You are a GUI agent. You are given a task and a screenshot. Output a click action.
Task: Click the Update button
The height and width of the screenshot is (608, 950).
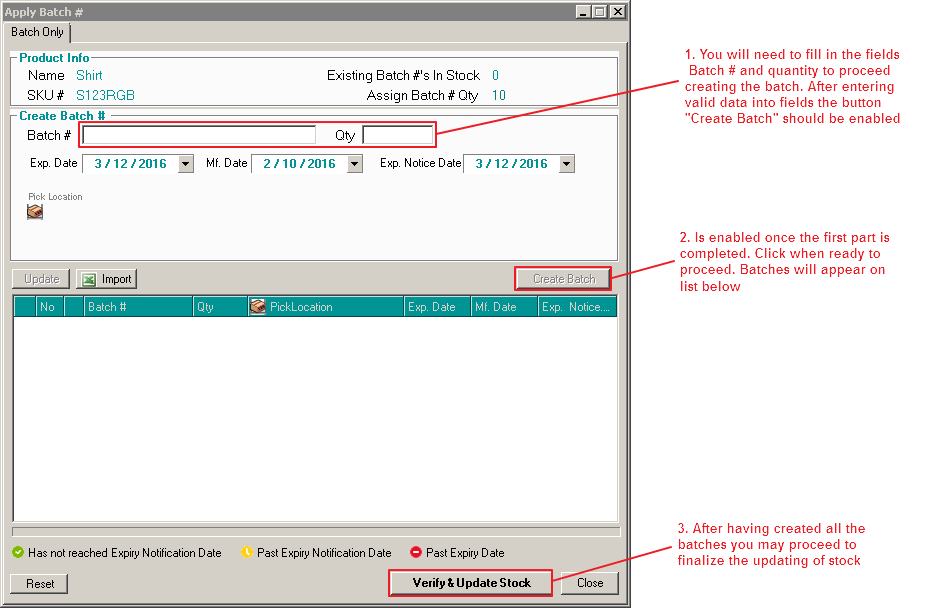(x=41, y=279)
